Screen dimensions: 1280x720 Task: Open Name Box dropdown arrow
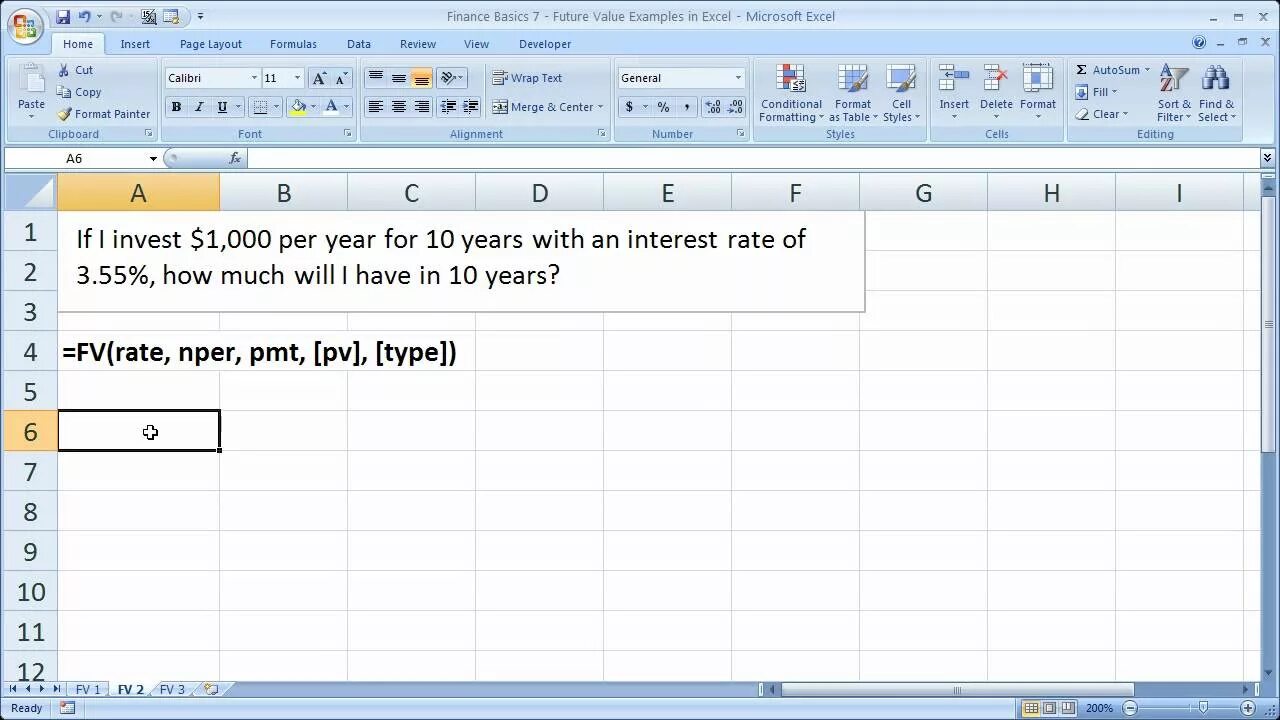coord(153,159)
